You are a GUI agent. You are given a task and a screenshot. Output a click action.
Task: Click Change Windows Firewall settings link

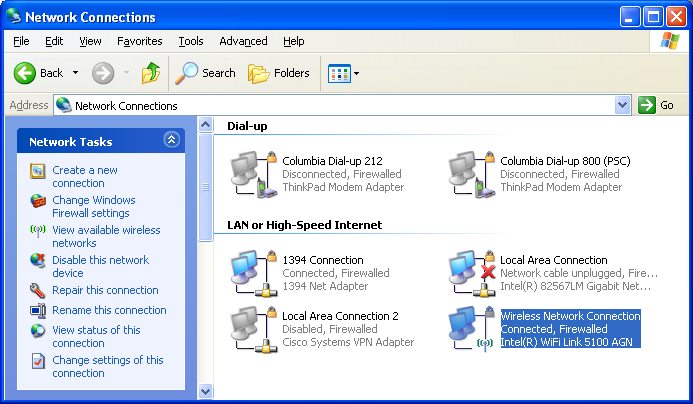(94, 206)
